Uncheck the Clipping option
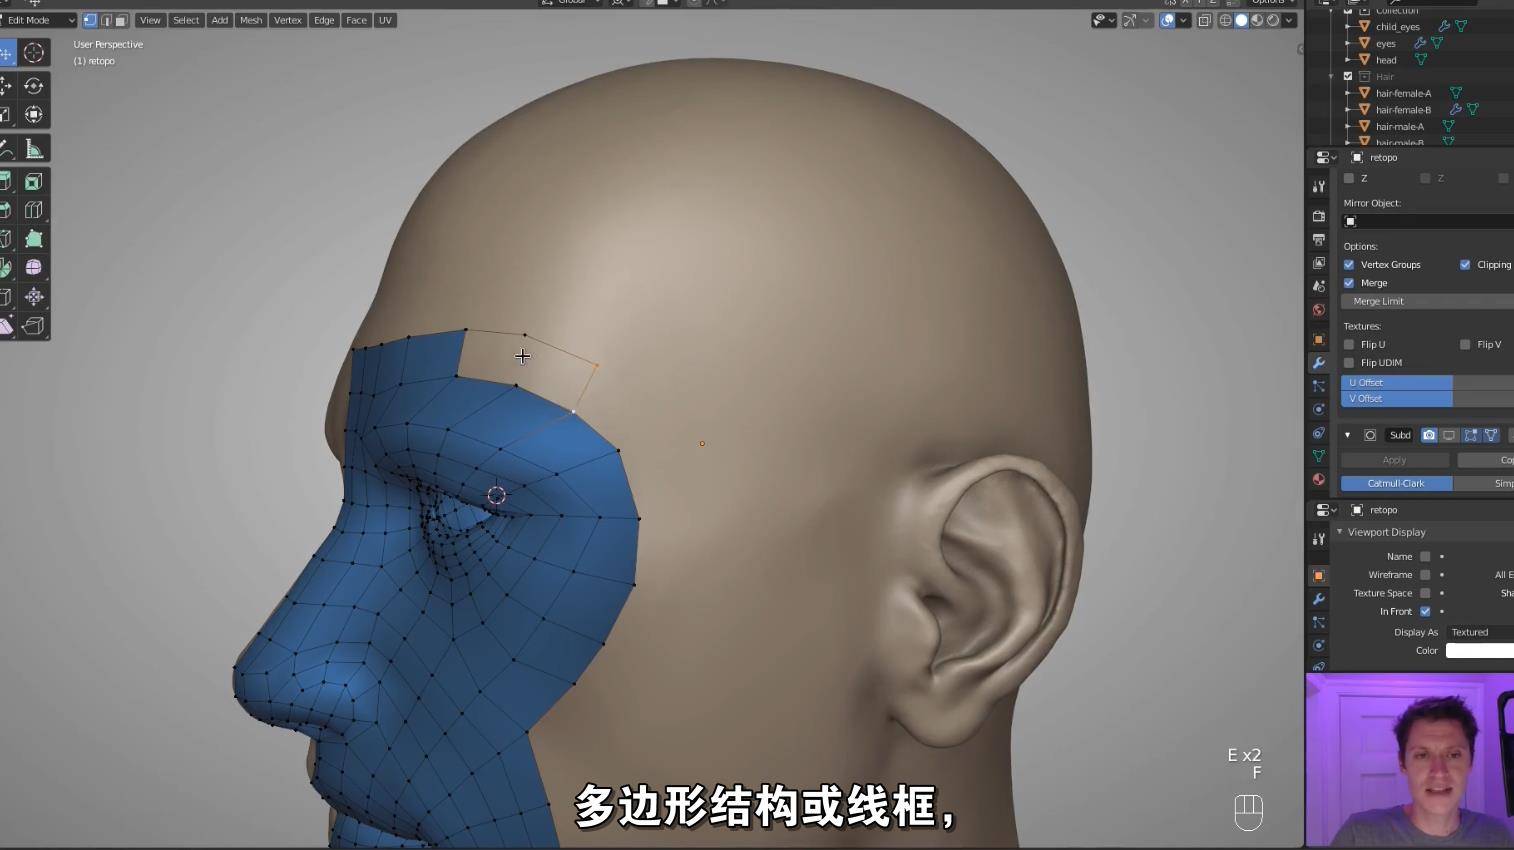Viewport: 1514px width, 850px height. [1465, 265]
